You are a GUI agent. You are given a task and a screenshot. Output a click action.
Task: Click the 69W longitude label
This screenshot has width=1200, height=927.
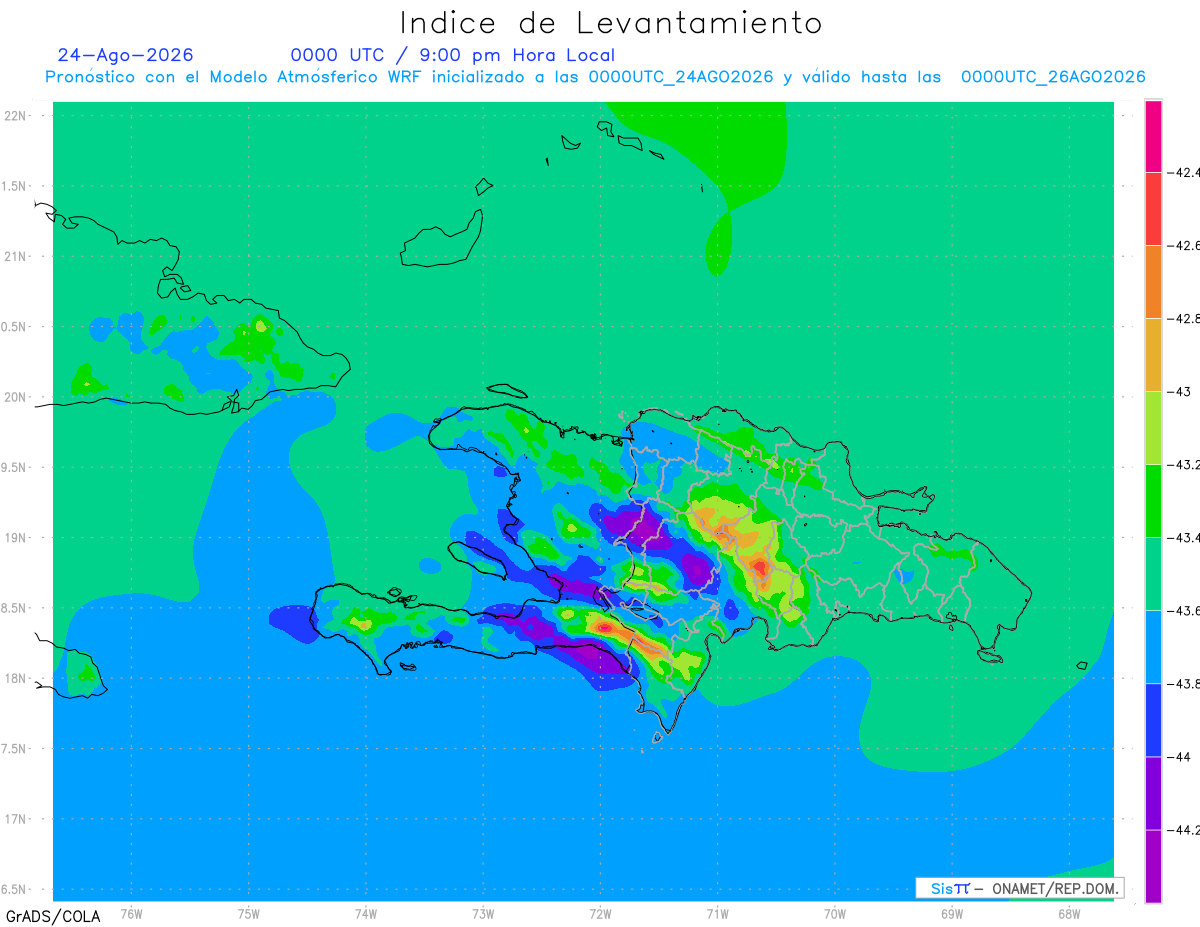952,913
